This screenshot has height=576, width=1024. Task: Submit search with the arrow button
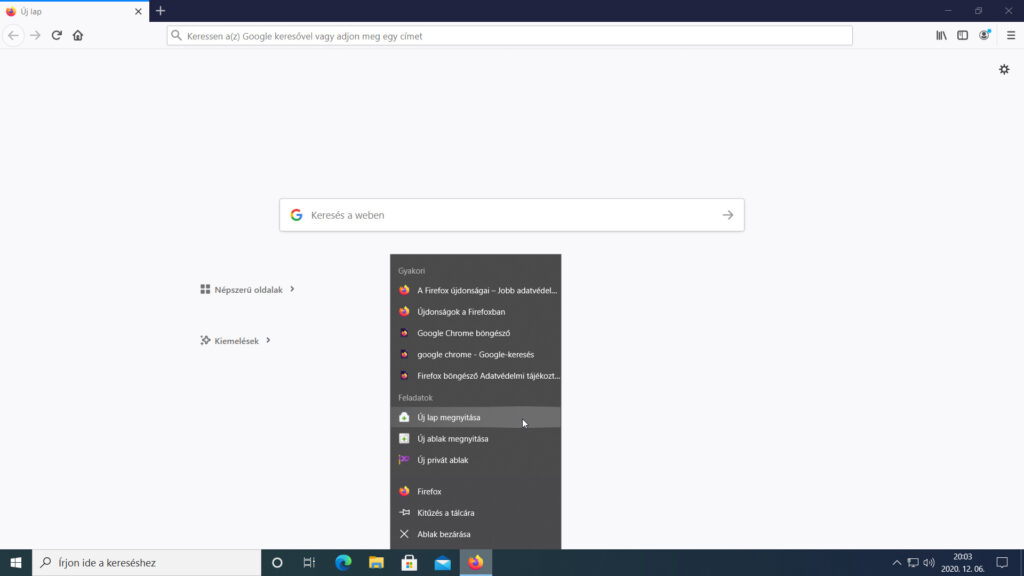[x=728, y=215]
